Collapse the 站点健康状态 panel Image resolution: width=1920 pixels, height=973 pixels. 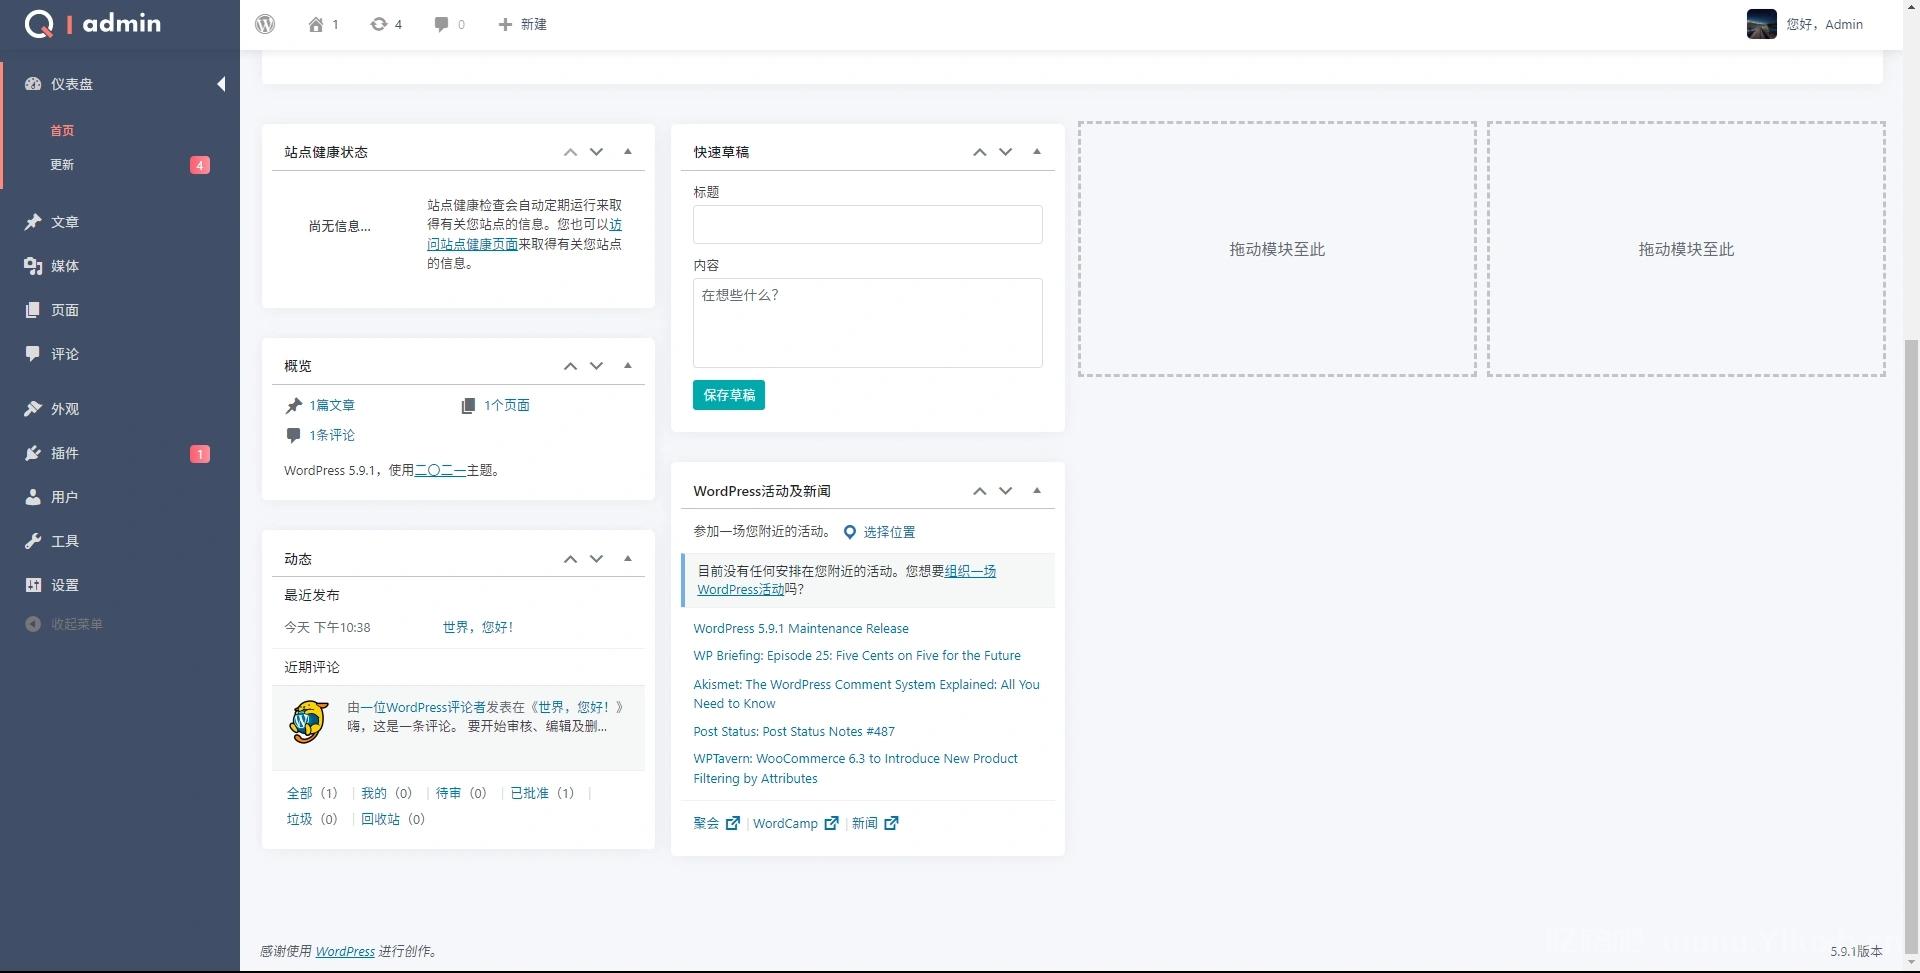628,151
